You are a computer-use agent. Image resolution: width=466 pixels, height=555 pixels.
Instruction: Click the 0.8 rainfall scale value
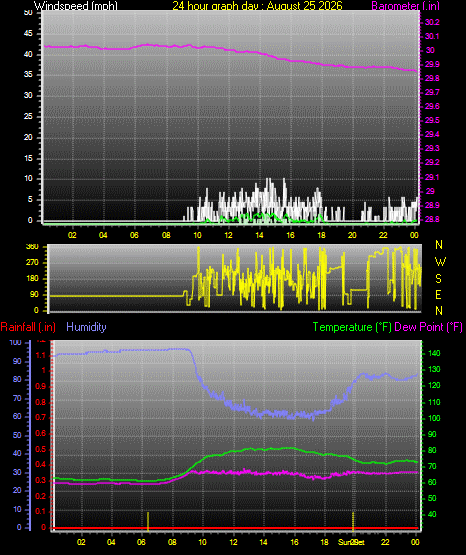coord(41,402)
